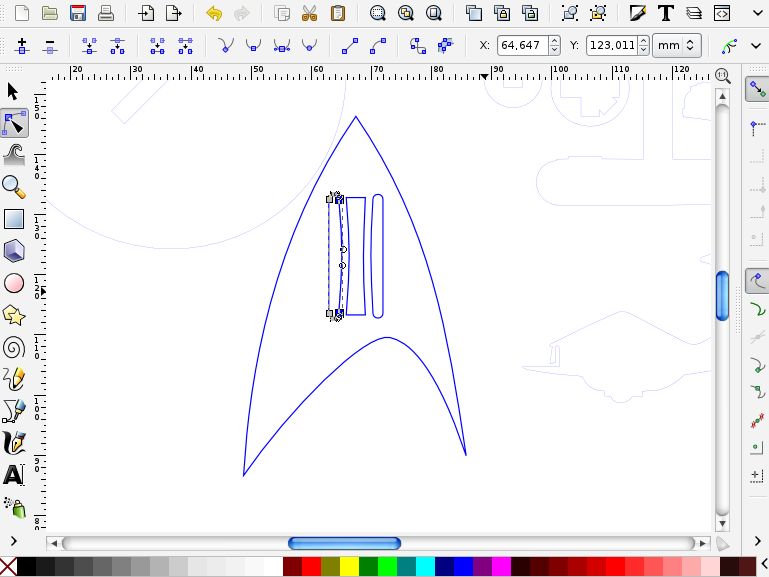Expand snap bar overflow chevron at bottom right
Screen dimensions: 769x577
click(x=757, y=541)
